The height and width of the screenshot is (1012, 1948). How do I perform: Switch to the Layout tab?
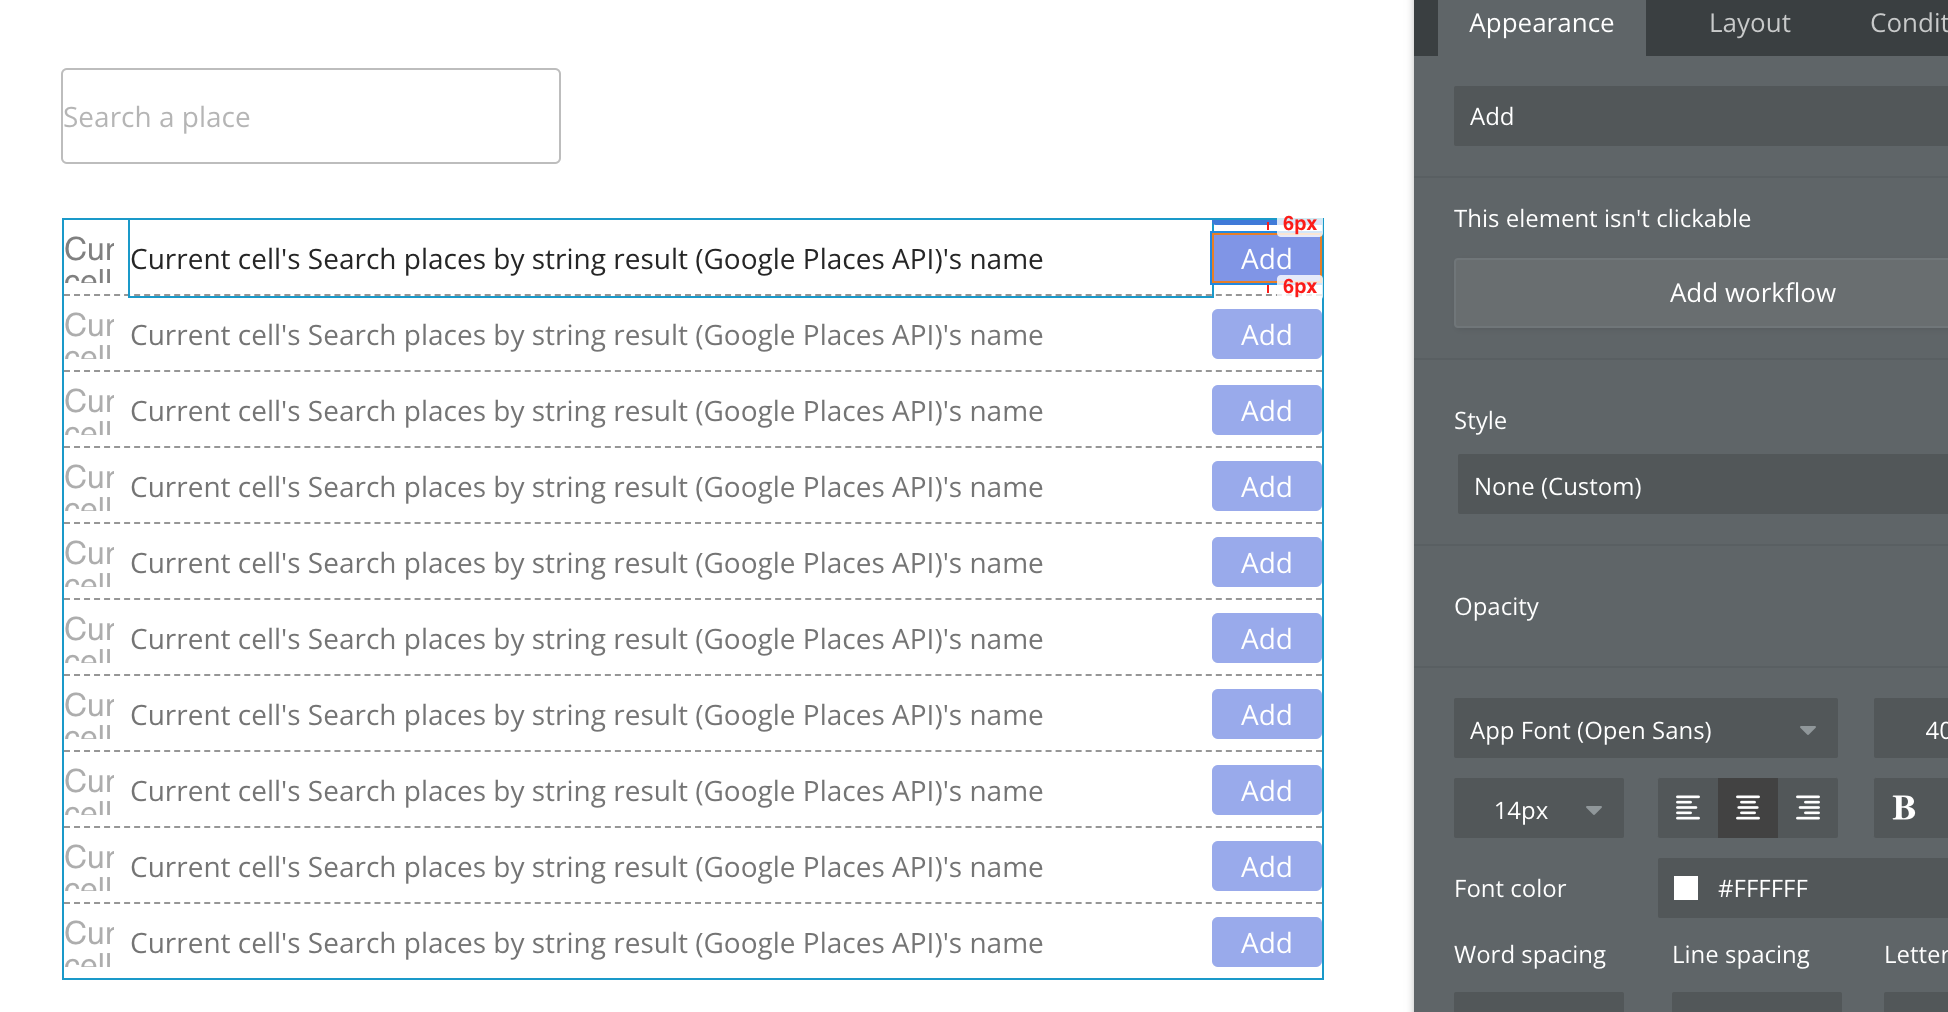coord(1749,24)
